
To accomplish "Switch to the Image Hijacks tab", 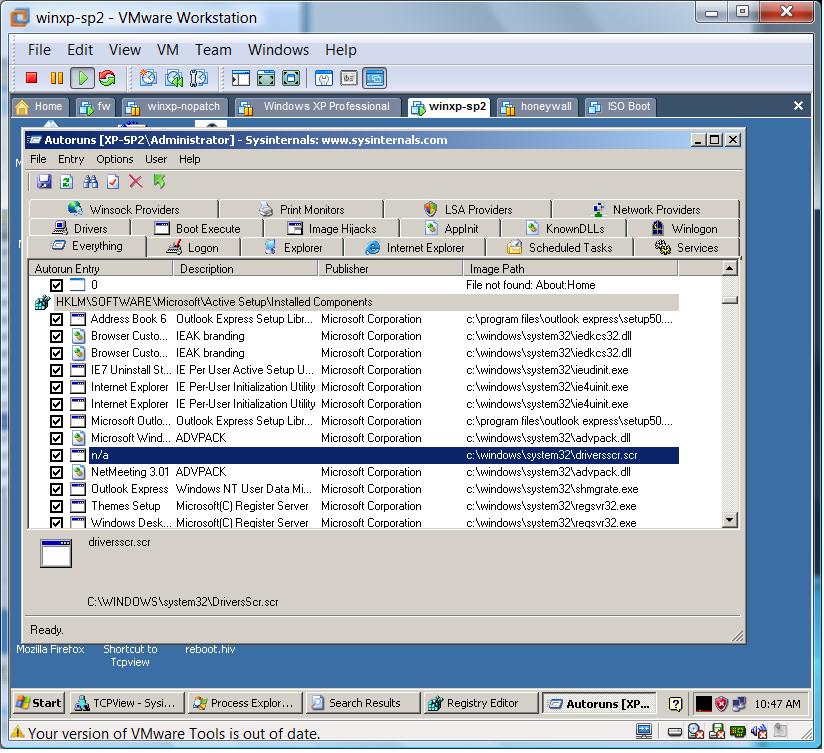I will pyautogui.click(x=332, y=229).
